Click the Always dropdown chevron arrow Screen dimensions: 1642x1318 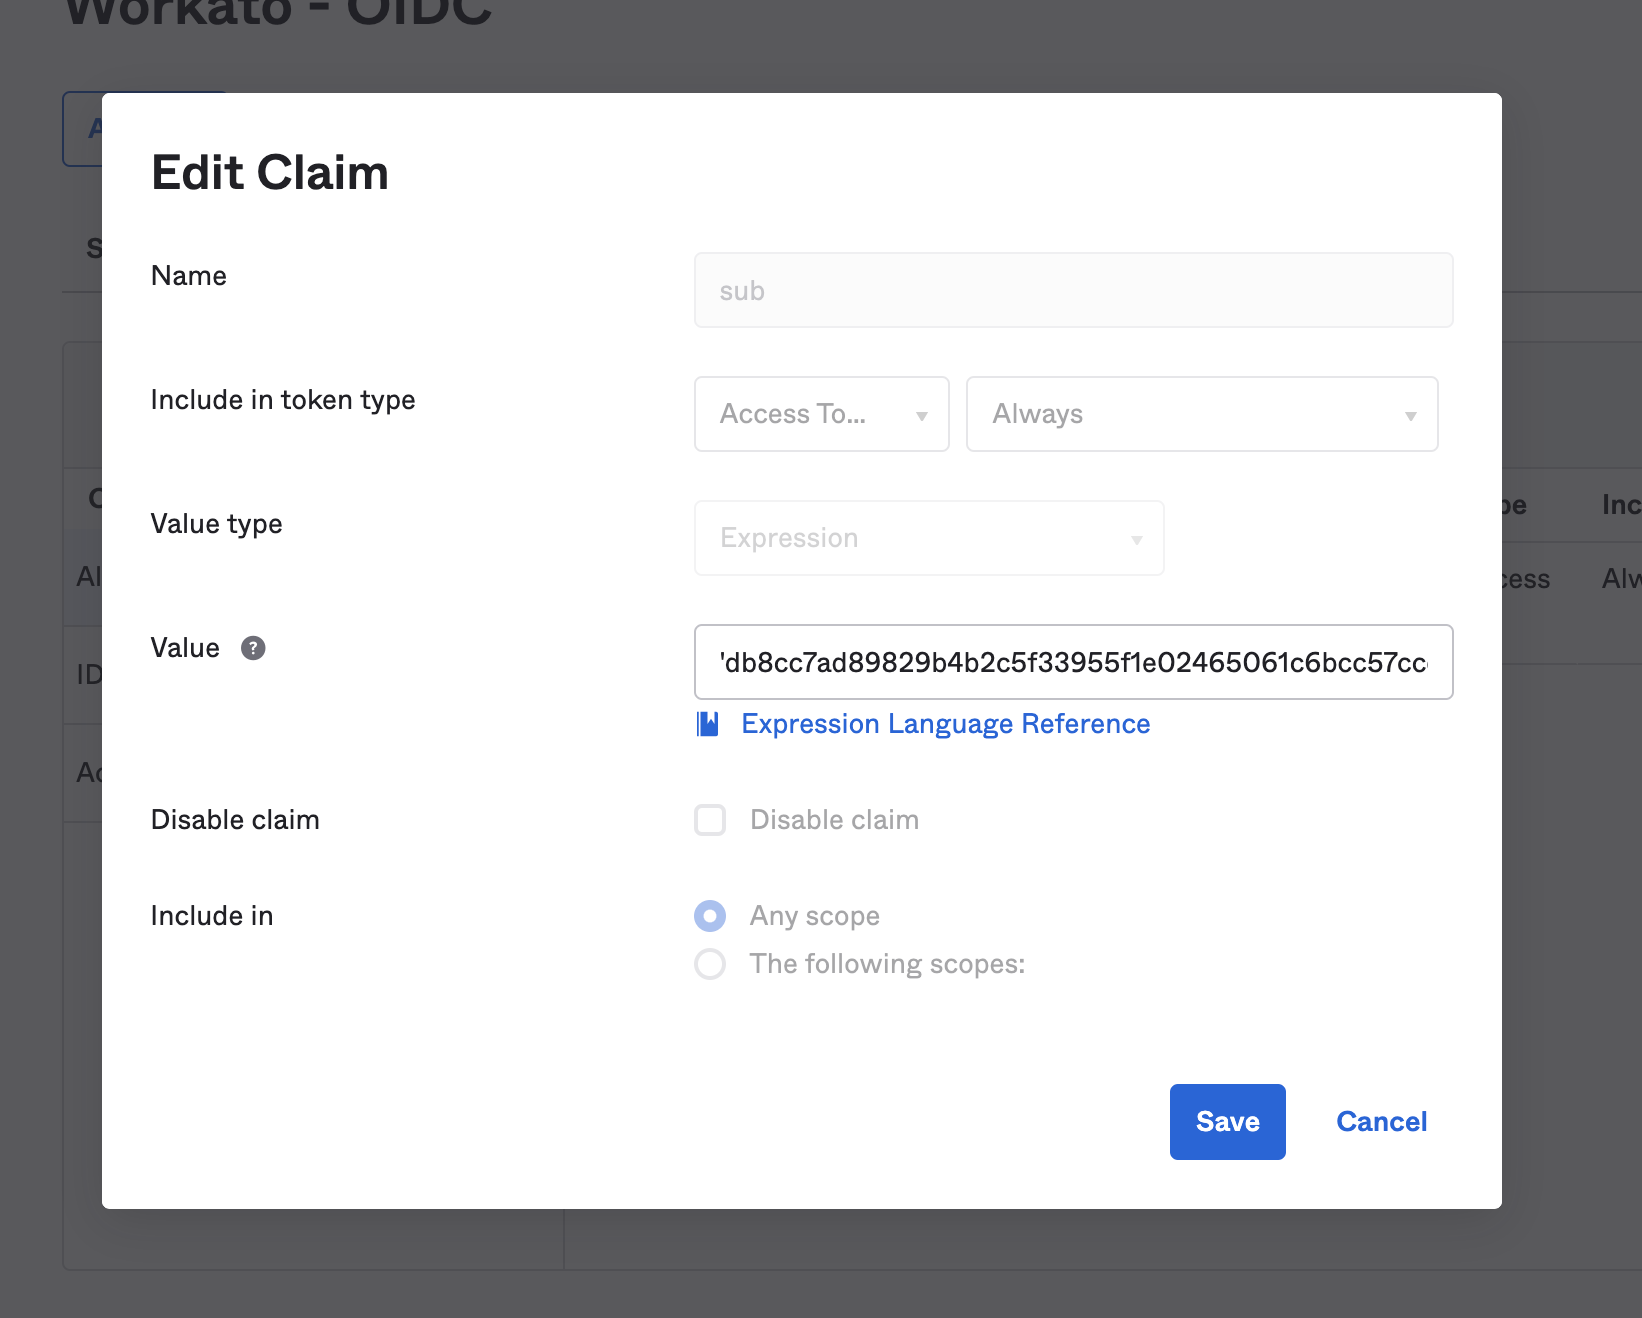1410,414
